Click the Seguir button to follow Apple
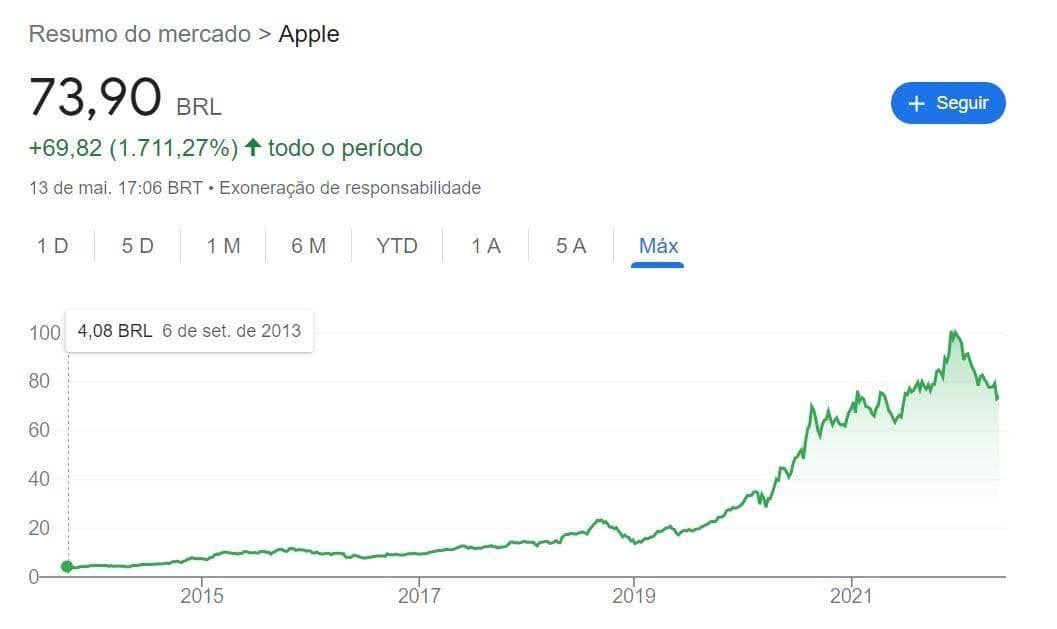Viewport: 1057px width, 629px height. click(948, 103)
